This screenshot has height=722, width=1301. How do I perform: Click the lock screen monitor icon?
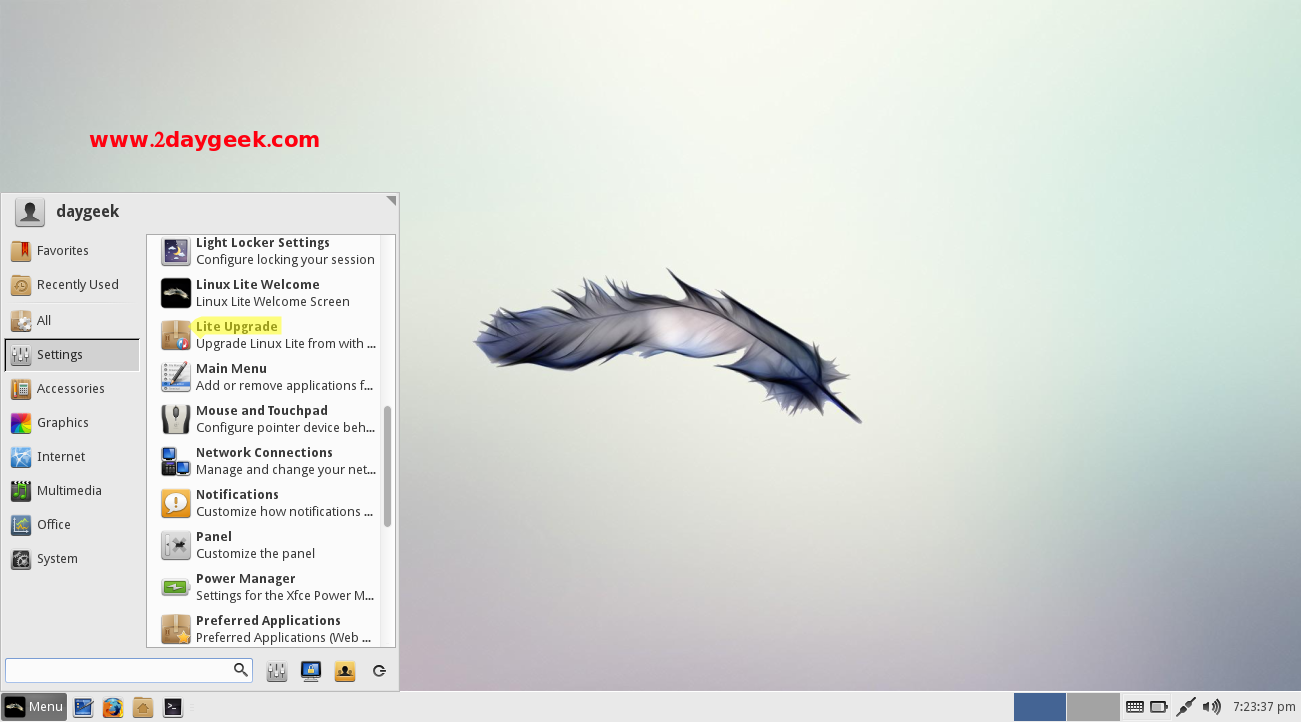coord(311,671)
